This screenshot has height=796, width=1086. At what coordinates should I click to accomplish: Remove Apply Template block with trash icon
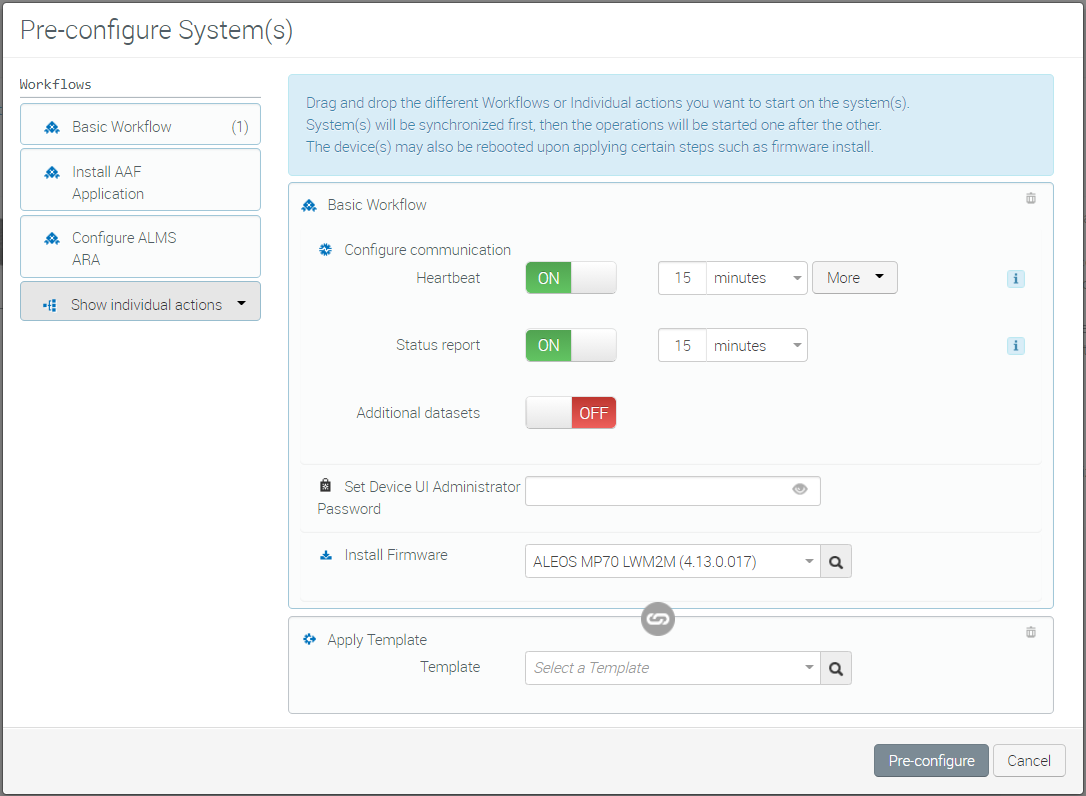point(1031,632)
